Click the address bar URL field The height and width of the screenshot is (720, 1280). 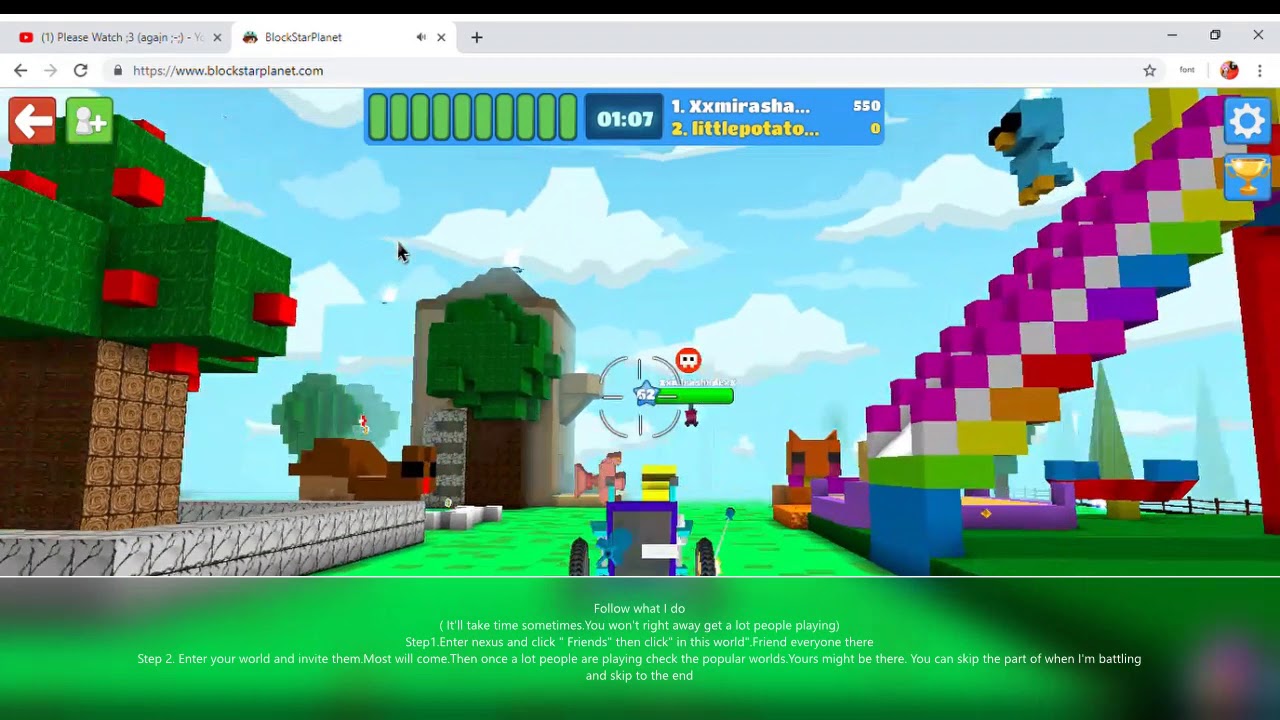point(630,70)
